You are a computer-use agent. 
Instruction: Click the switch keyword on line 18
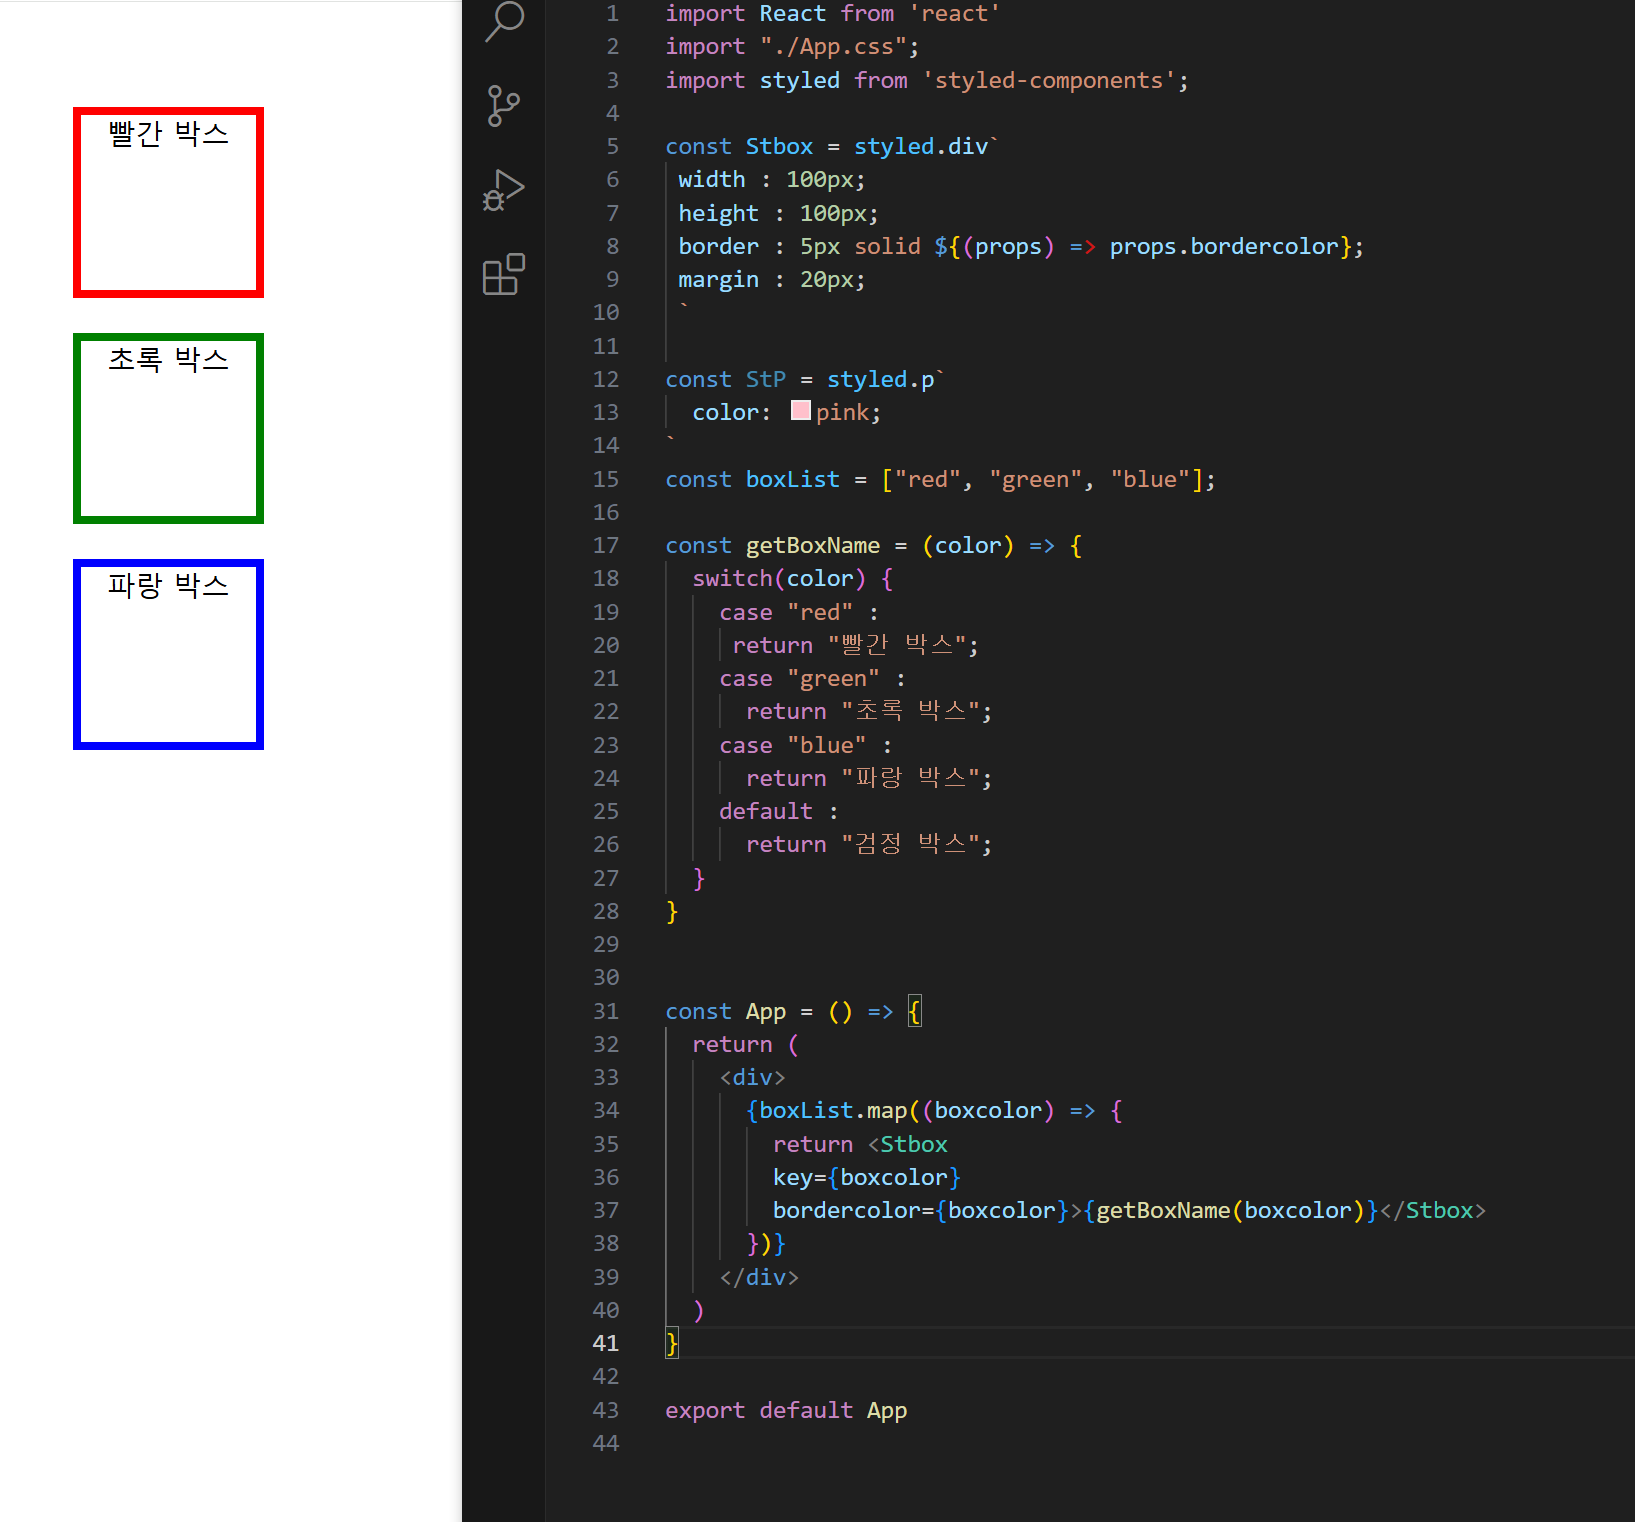732,578
